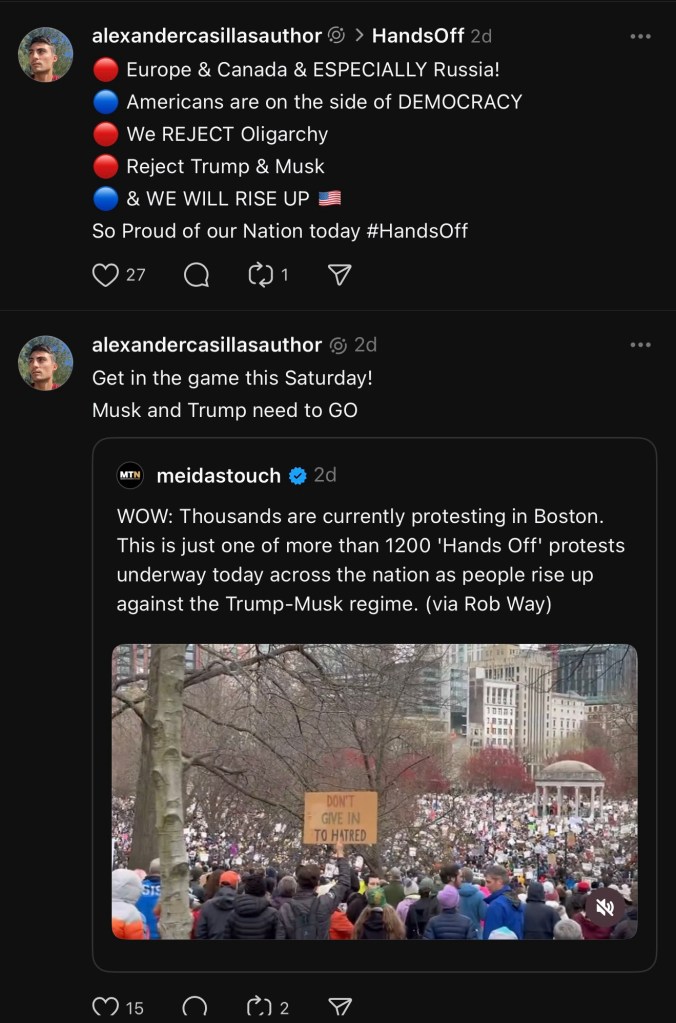Like the second post with 15 likes
The image size is (676, 1023).
tap(106, 1007)
